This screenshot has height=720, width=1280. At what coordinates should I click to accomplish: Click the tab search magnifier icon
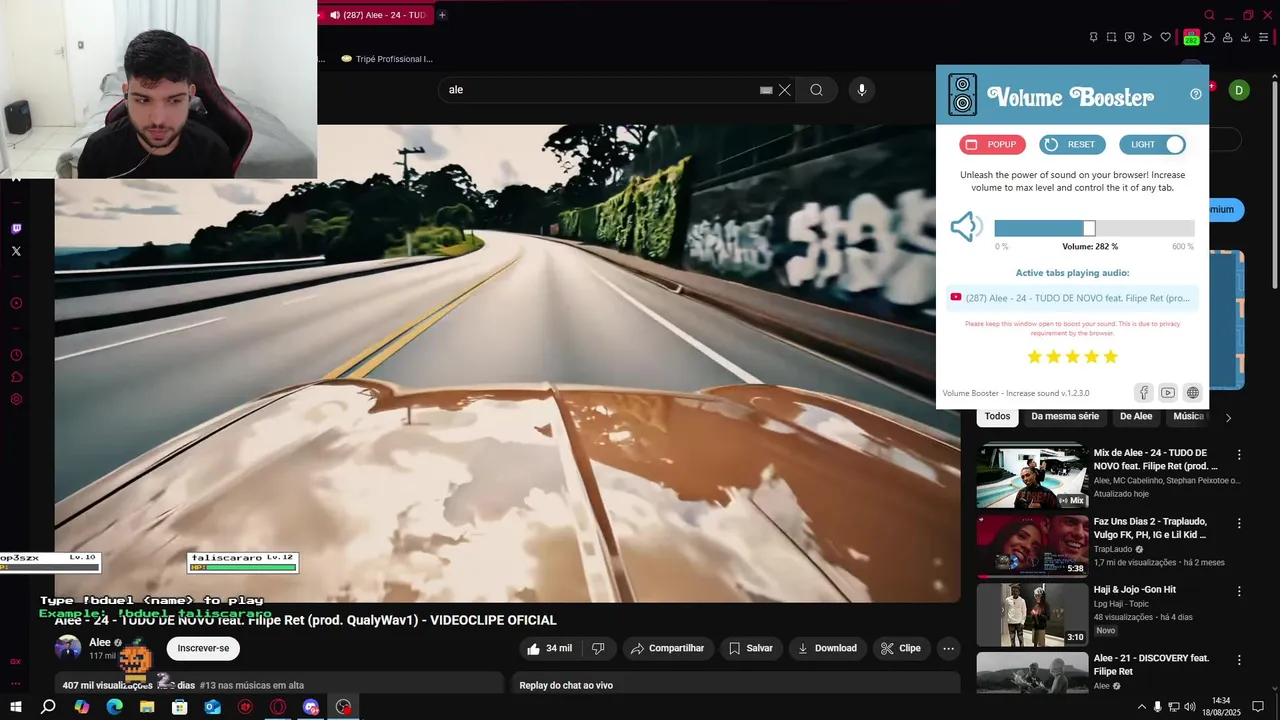point(1209,15)
